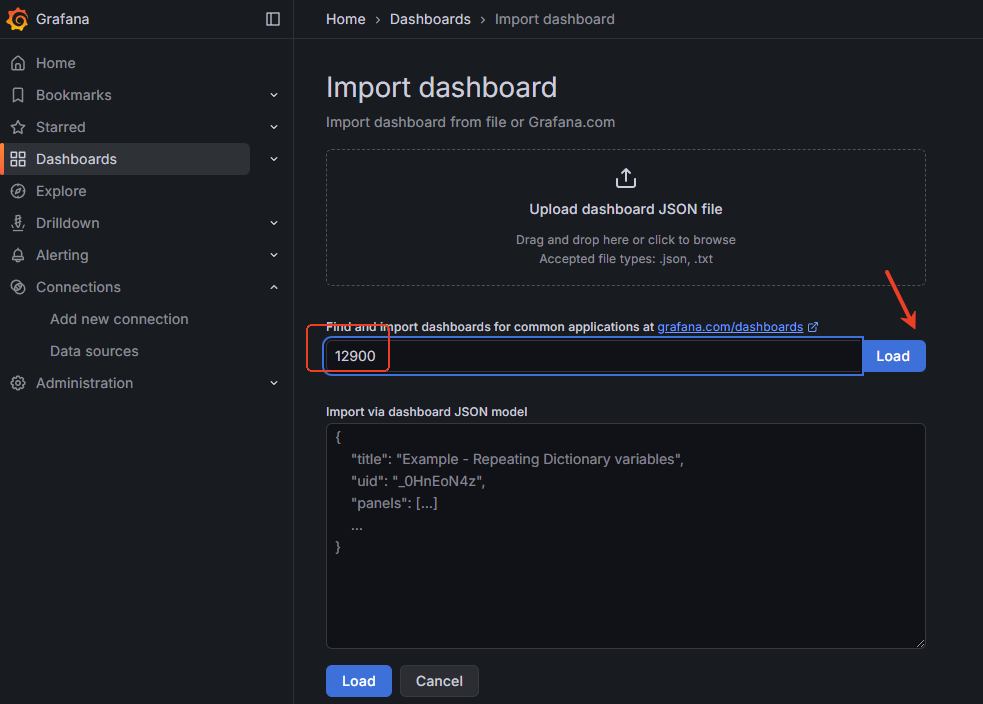Click the Home breadcrumb link
This screenshot has height=704, width=983.
tap(345, 19)
